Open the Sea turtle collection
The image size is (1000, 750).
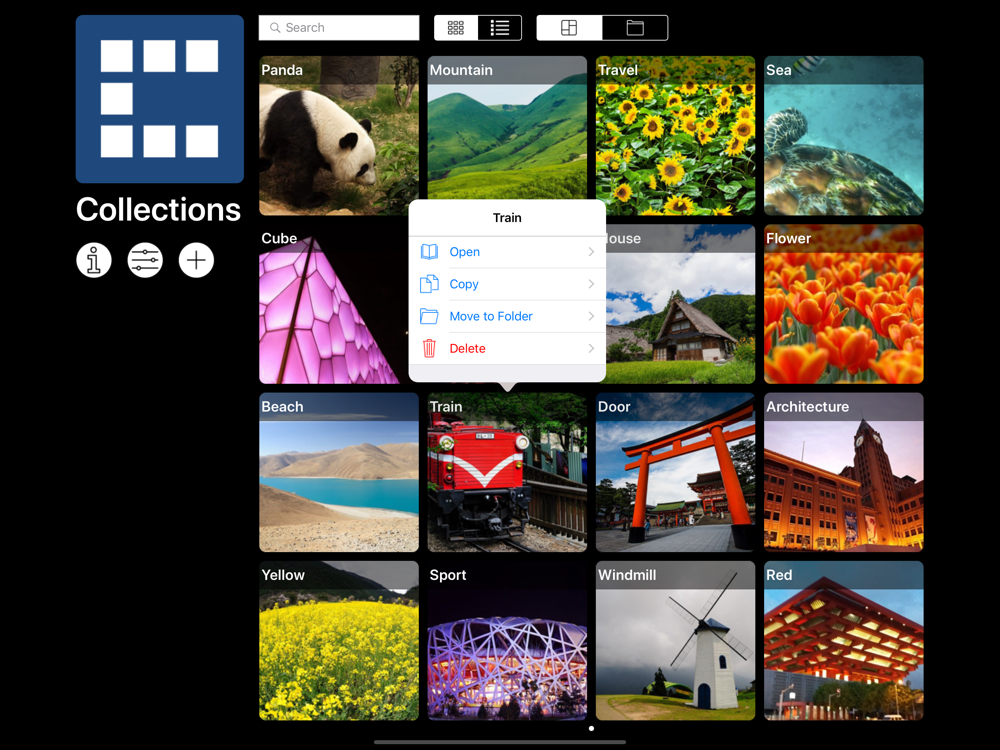pyautogui.click(x=844, y=136)
